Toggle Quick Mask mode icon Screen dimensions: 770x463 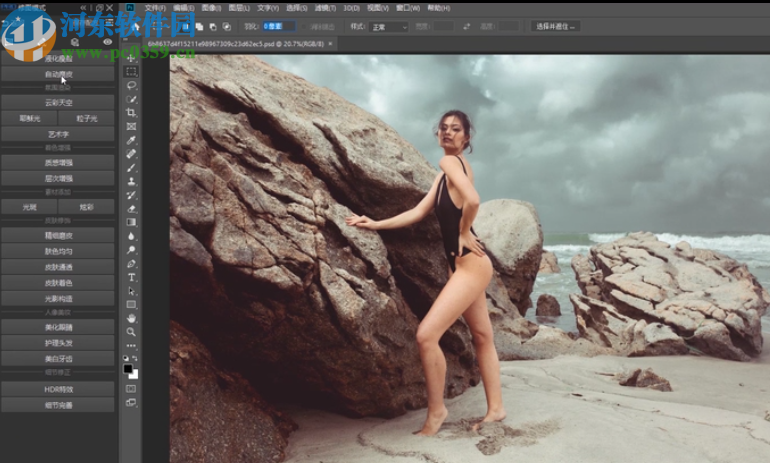pyautogui.click(x=131, y=388)
